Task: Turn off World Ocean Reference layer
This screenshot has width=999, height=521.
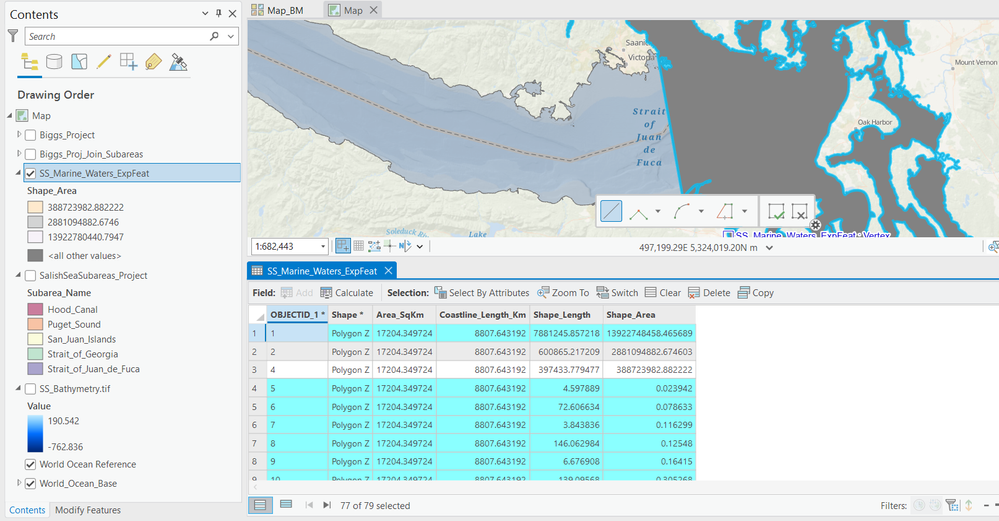Action: 31,464
